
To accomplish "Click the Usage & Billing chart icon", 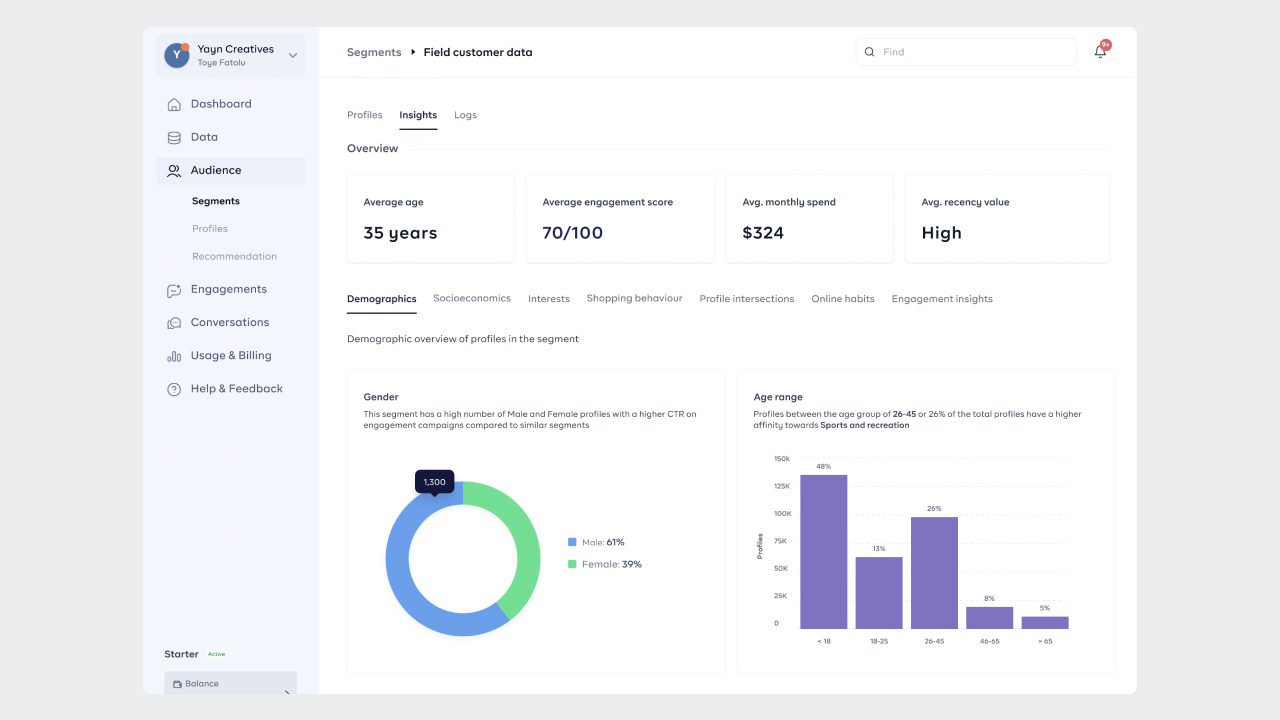I will pos(174,356).
